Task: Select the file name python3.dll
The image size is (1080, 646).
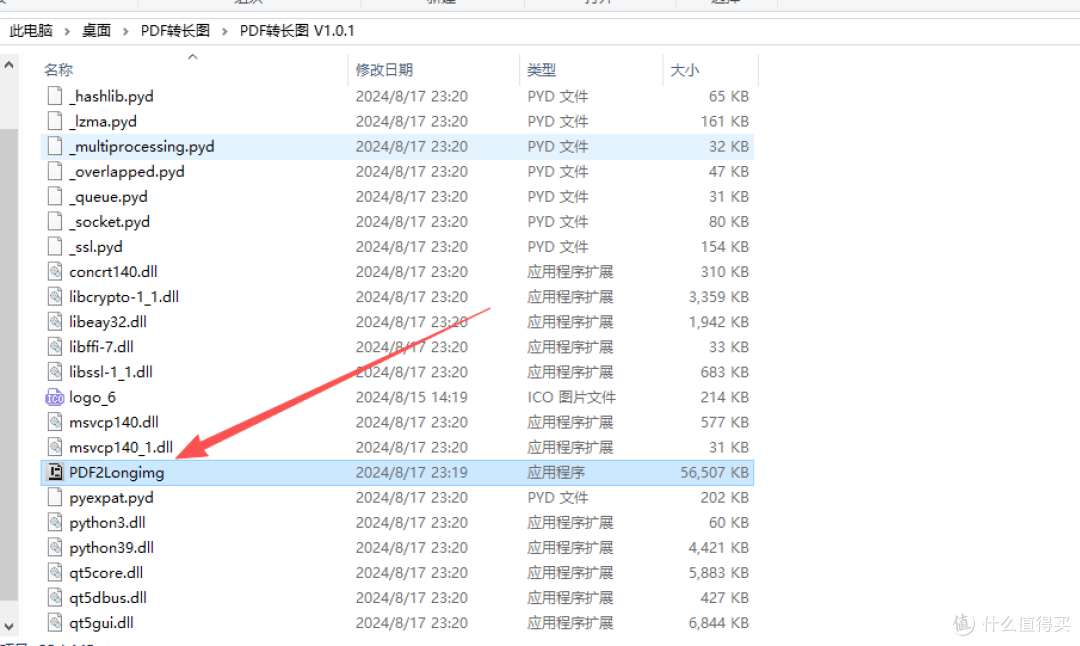Action: pyautogui.click(x=107, y=523)
